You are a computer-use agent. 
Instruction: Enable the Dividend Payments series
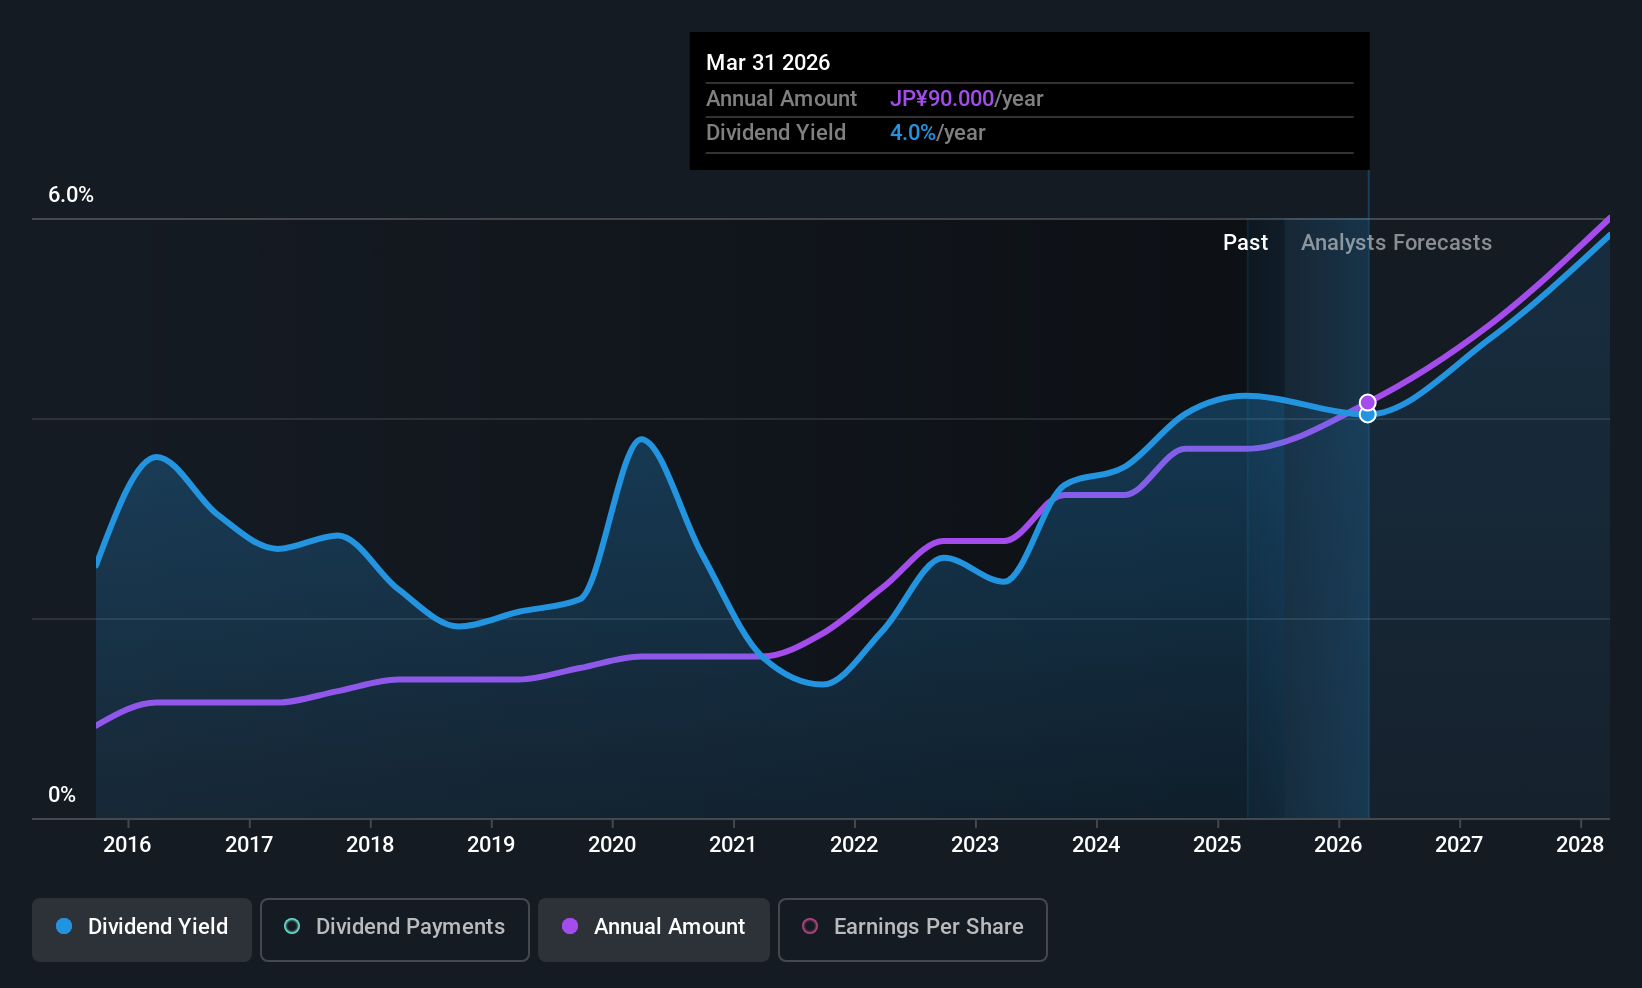[394, 930]
